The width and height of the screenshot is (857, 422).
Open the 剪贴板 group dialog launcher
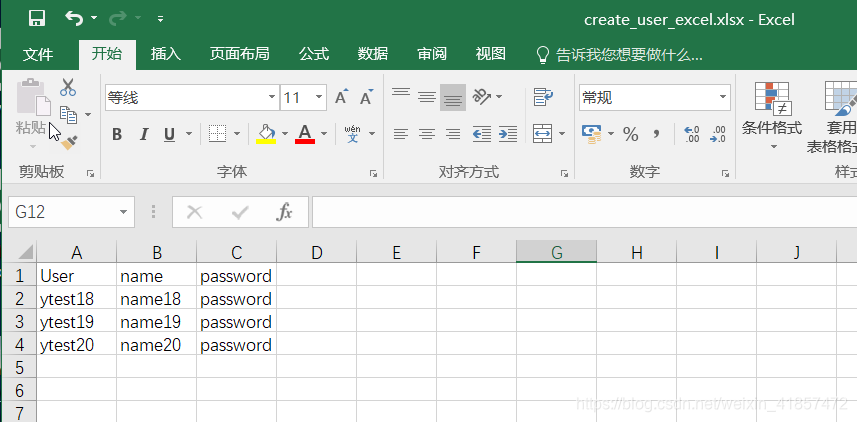click(91, 173)
